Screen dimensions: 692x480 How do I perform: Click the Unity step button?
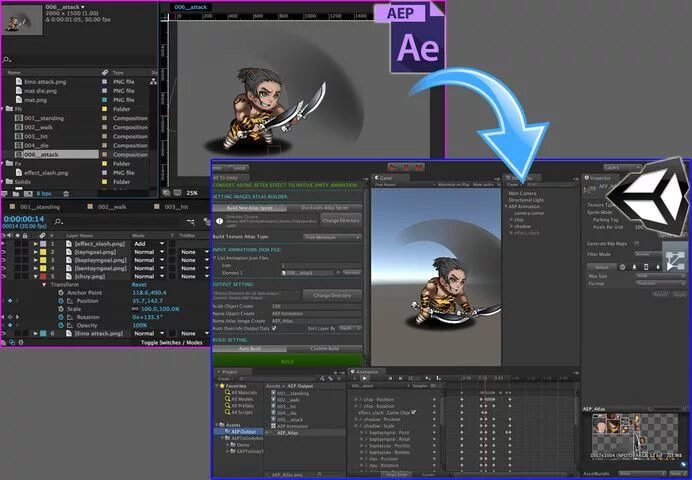[x=419, y=167]
